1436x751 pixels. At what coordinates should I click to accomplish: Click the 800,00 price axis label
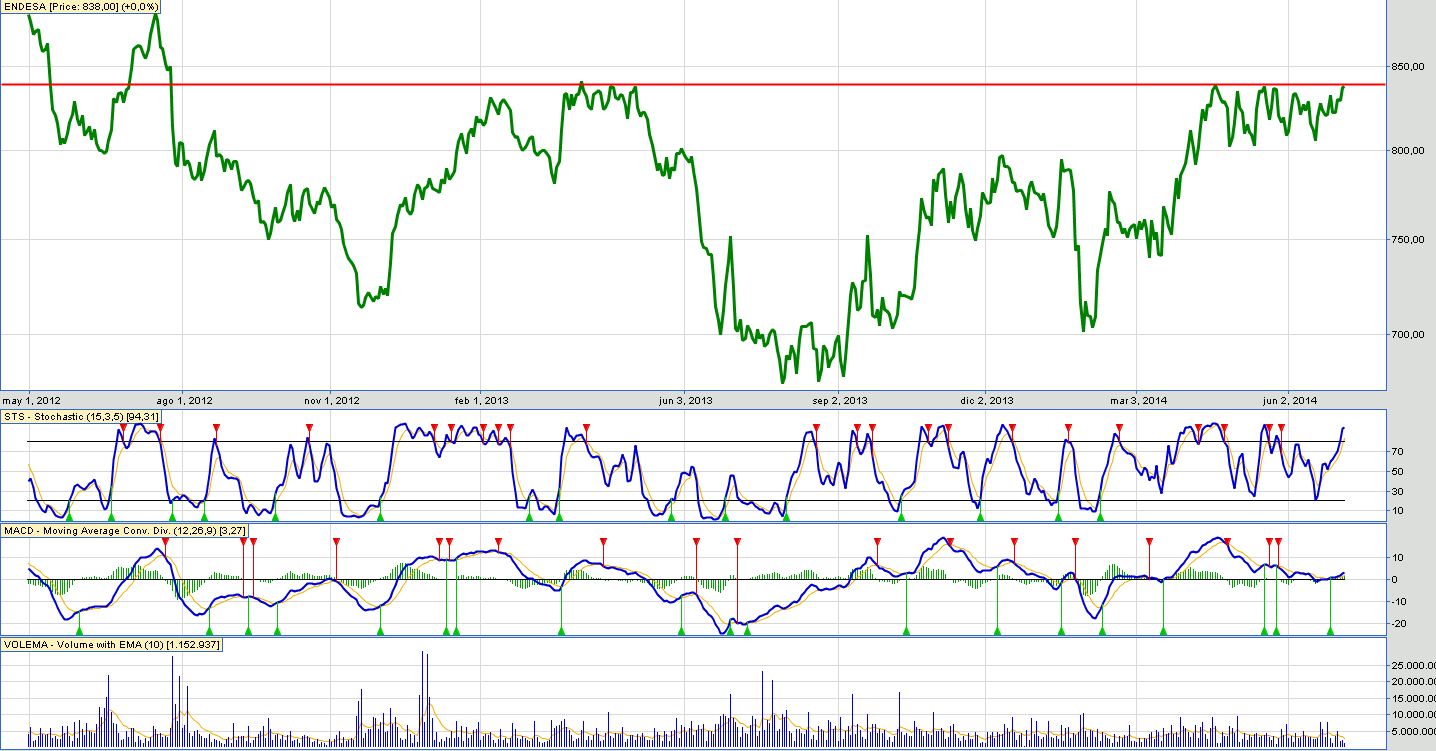pos(1407,150)
